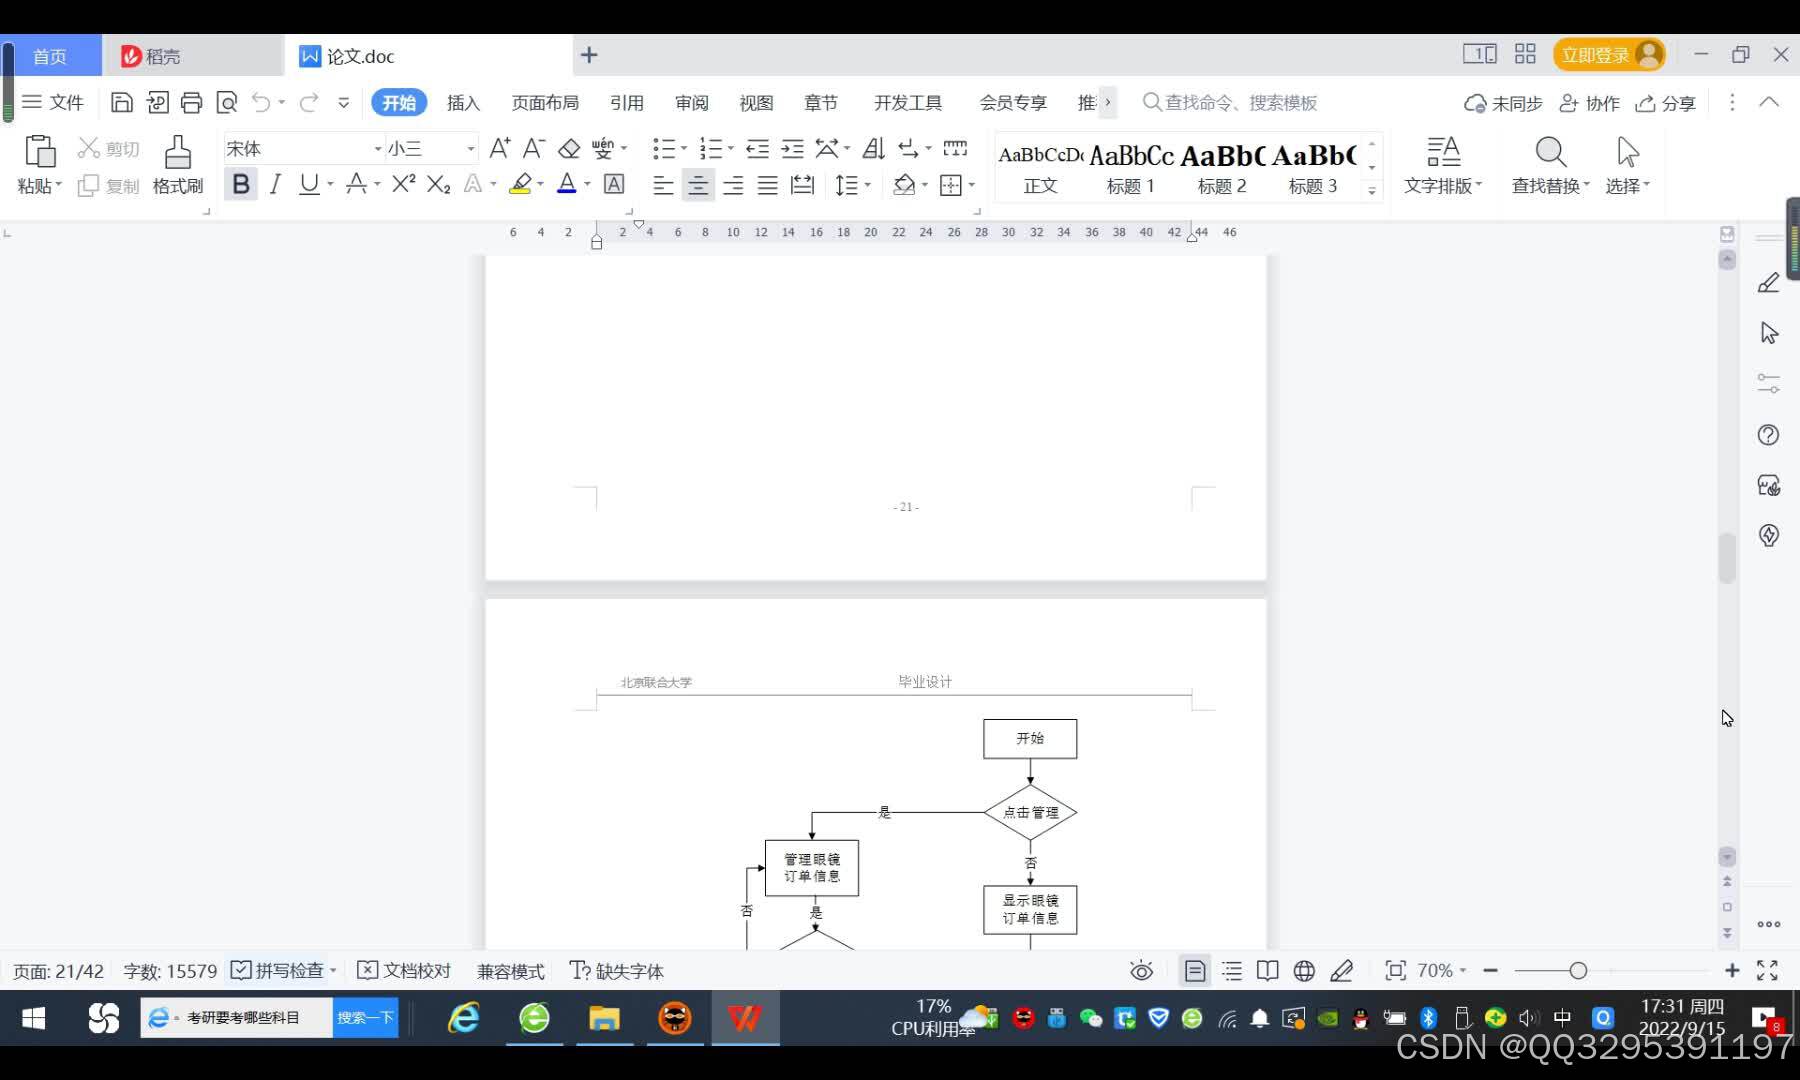1800x1080 pixels.
Task: Justify paragraph text
Action: (767, 185)
